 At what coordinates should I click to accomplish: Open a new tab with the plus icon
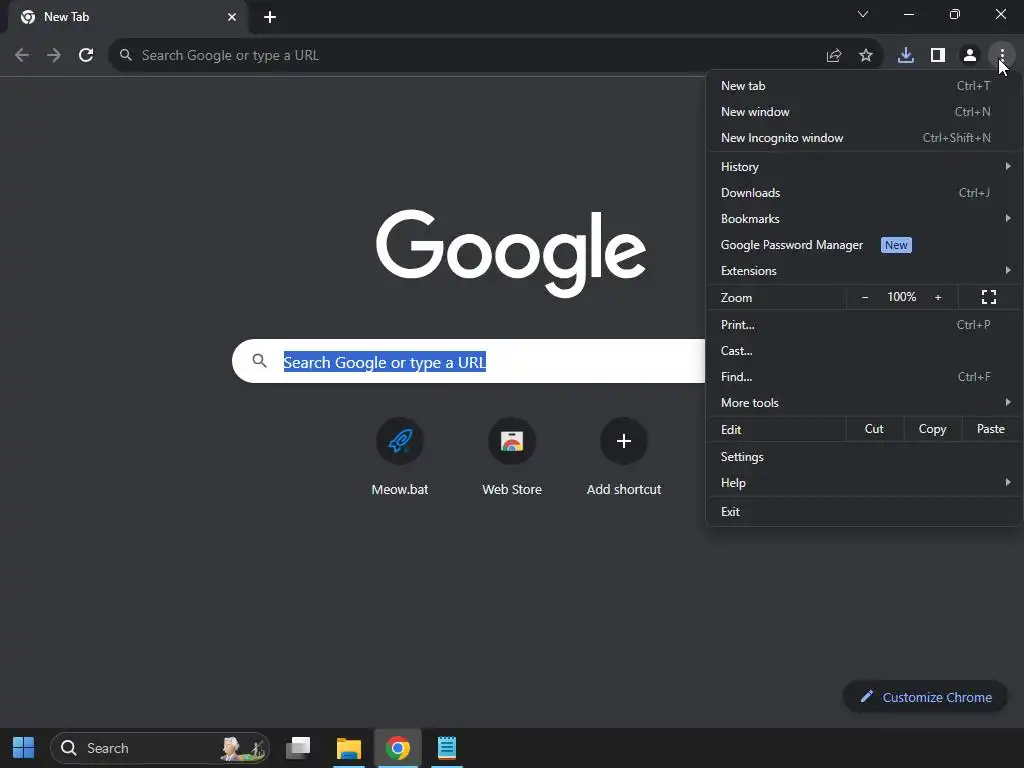point(270,17)
